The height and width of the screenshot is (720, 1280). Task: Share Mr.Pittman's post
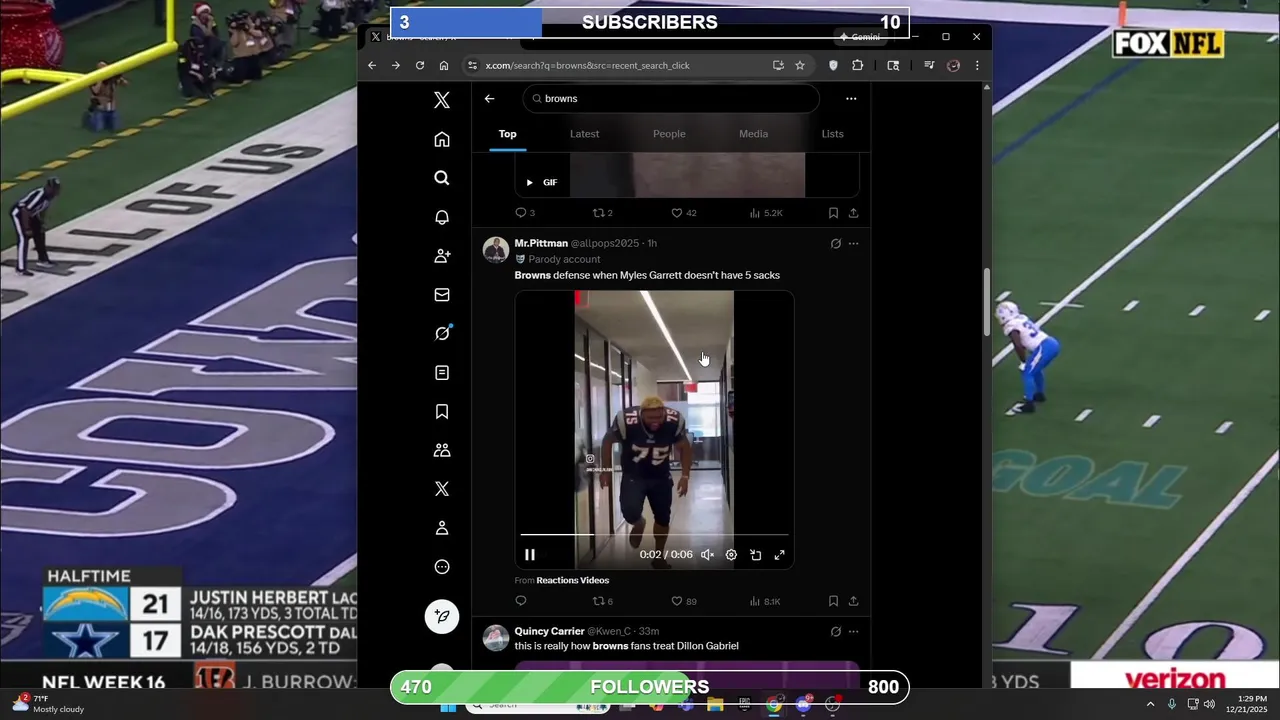[853, 601]
